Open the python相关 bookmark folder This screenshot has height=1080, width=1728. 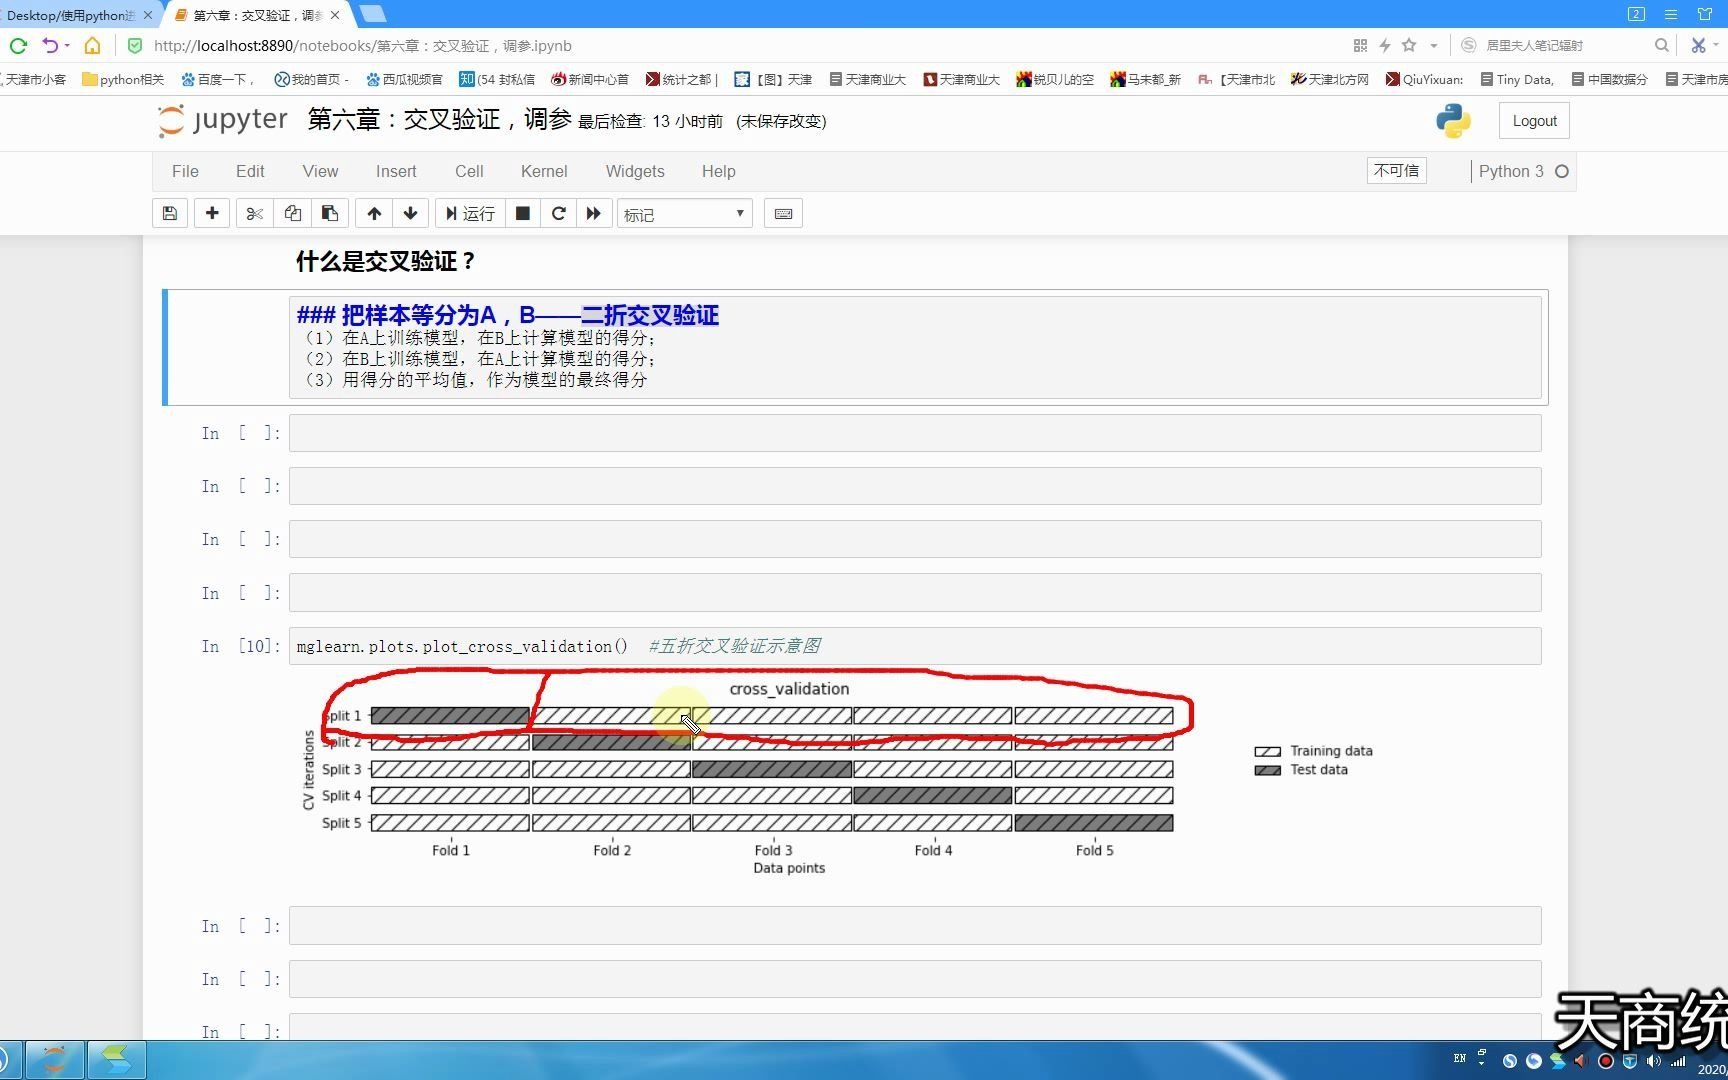click(123, 79)
